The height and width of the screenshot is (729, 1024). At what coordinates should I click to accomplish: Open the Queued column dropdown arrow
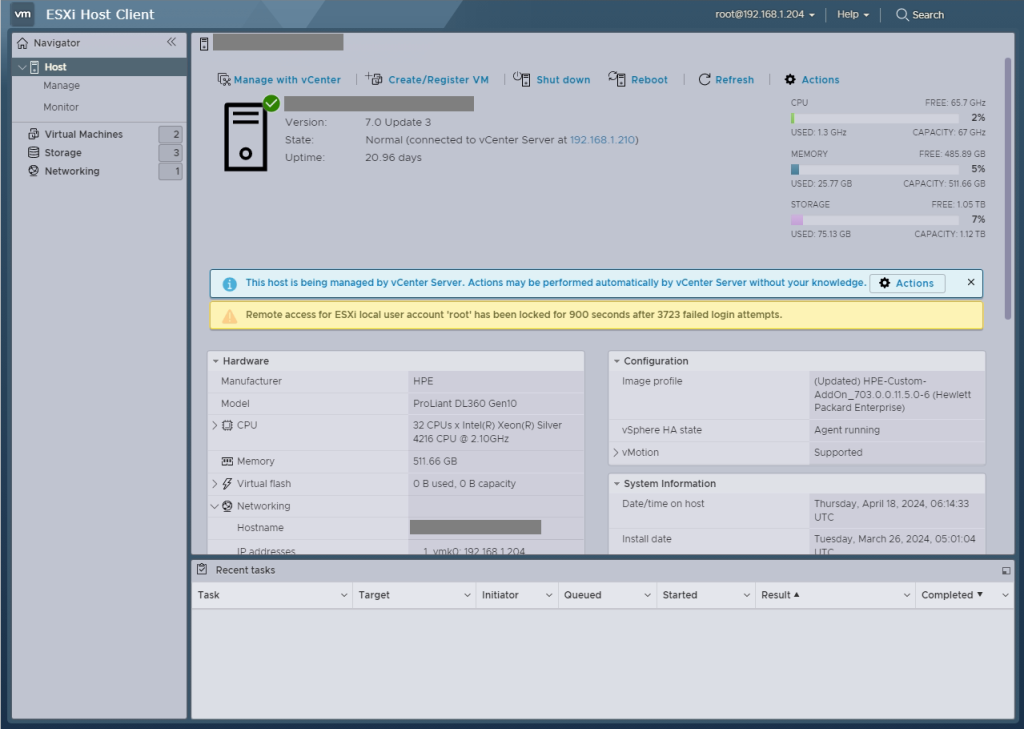point(648,595)
